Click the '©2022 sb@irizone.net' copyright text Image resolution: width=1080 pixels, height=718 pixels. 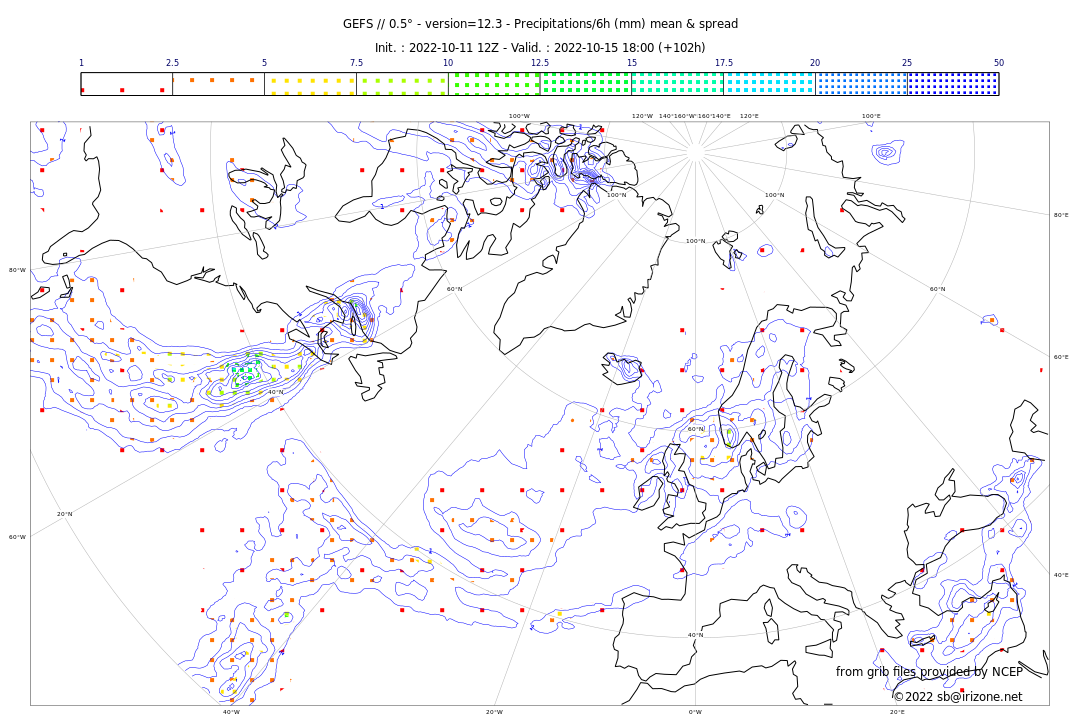click(958, 697)
